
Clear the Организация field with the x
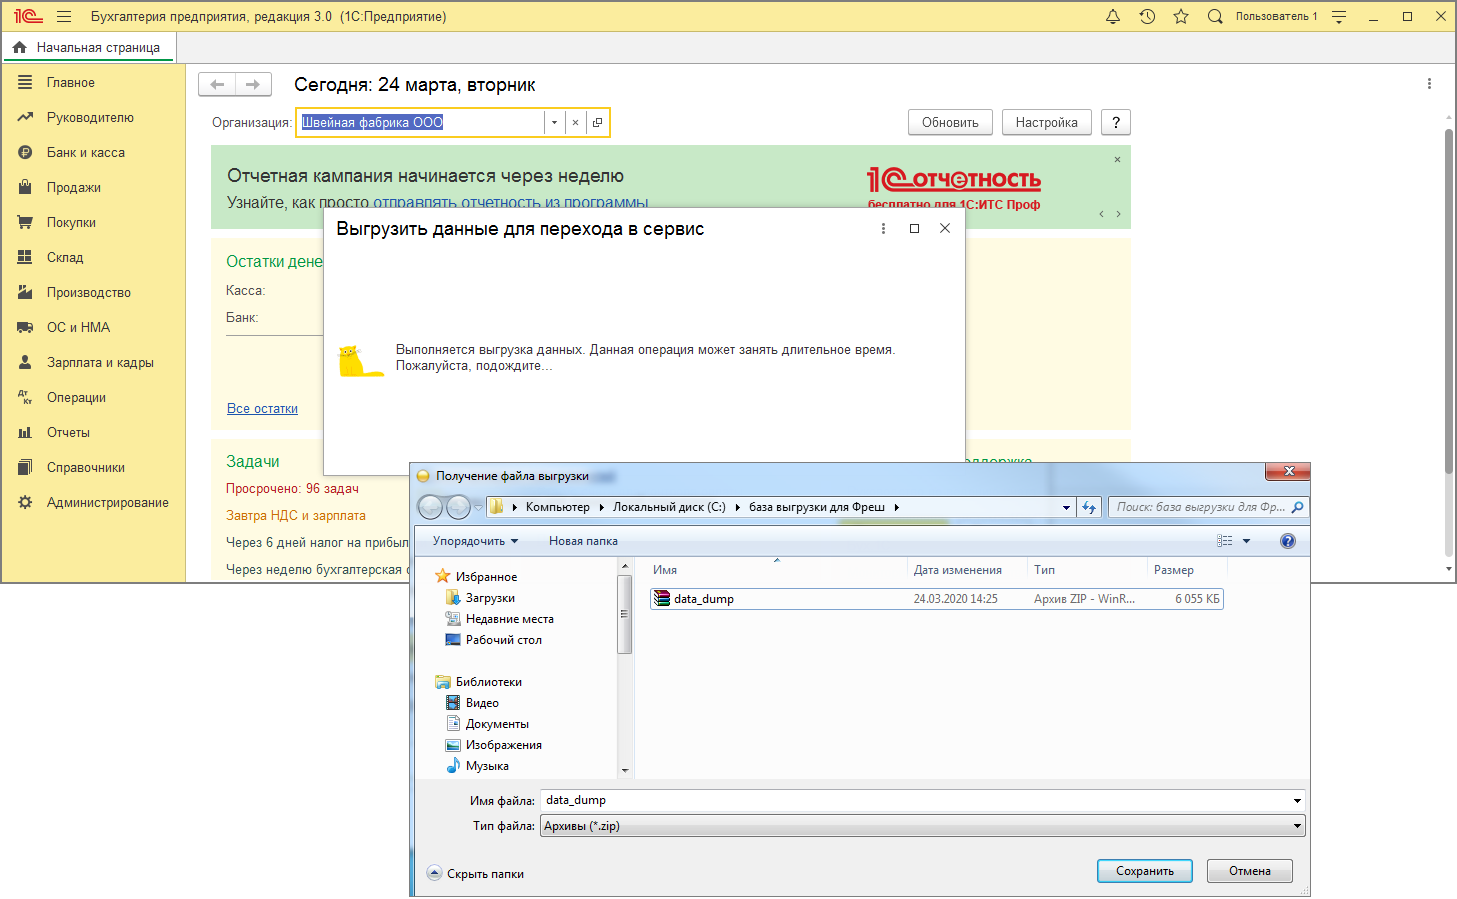pyautogui.click(x=575, y=122)
